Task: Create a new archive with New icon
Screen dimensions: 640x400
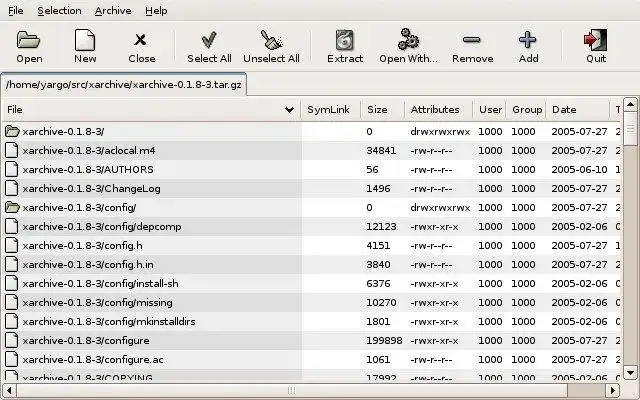Action: pos(85,40)
